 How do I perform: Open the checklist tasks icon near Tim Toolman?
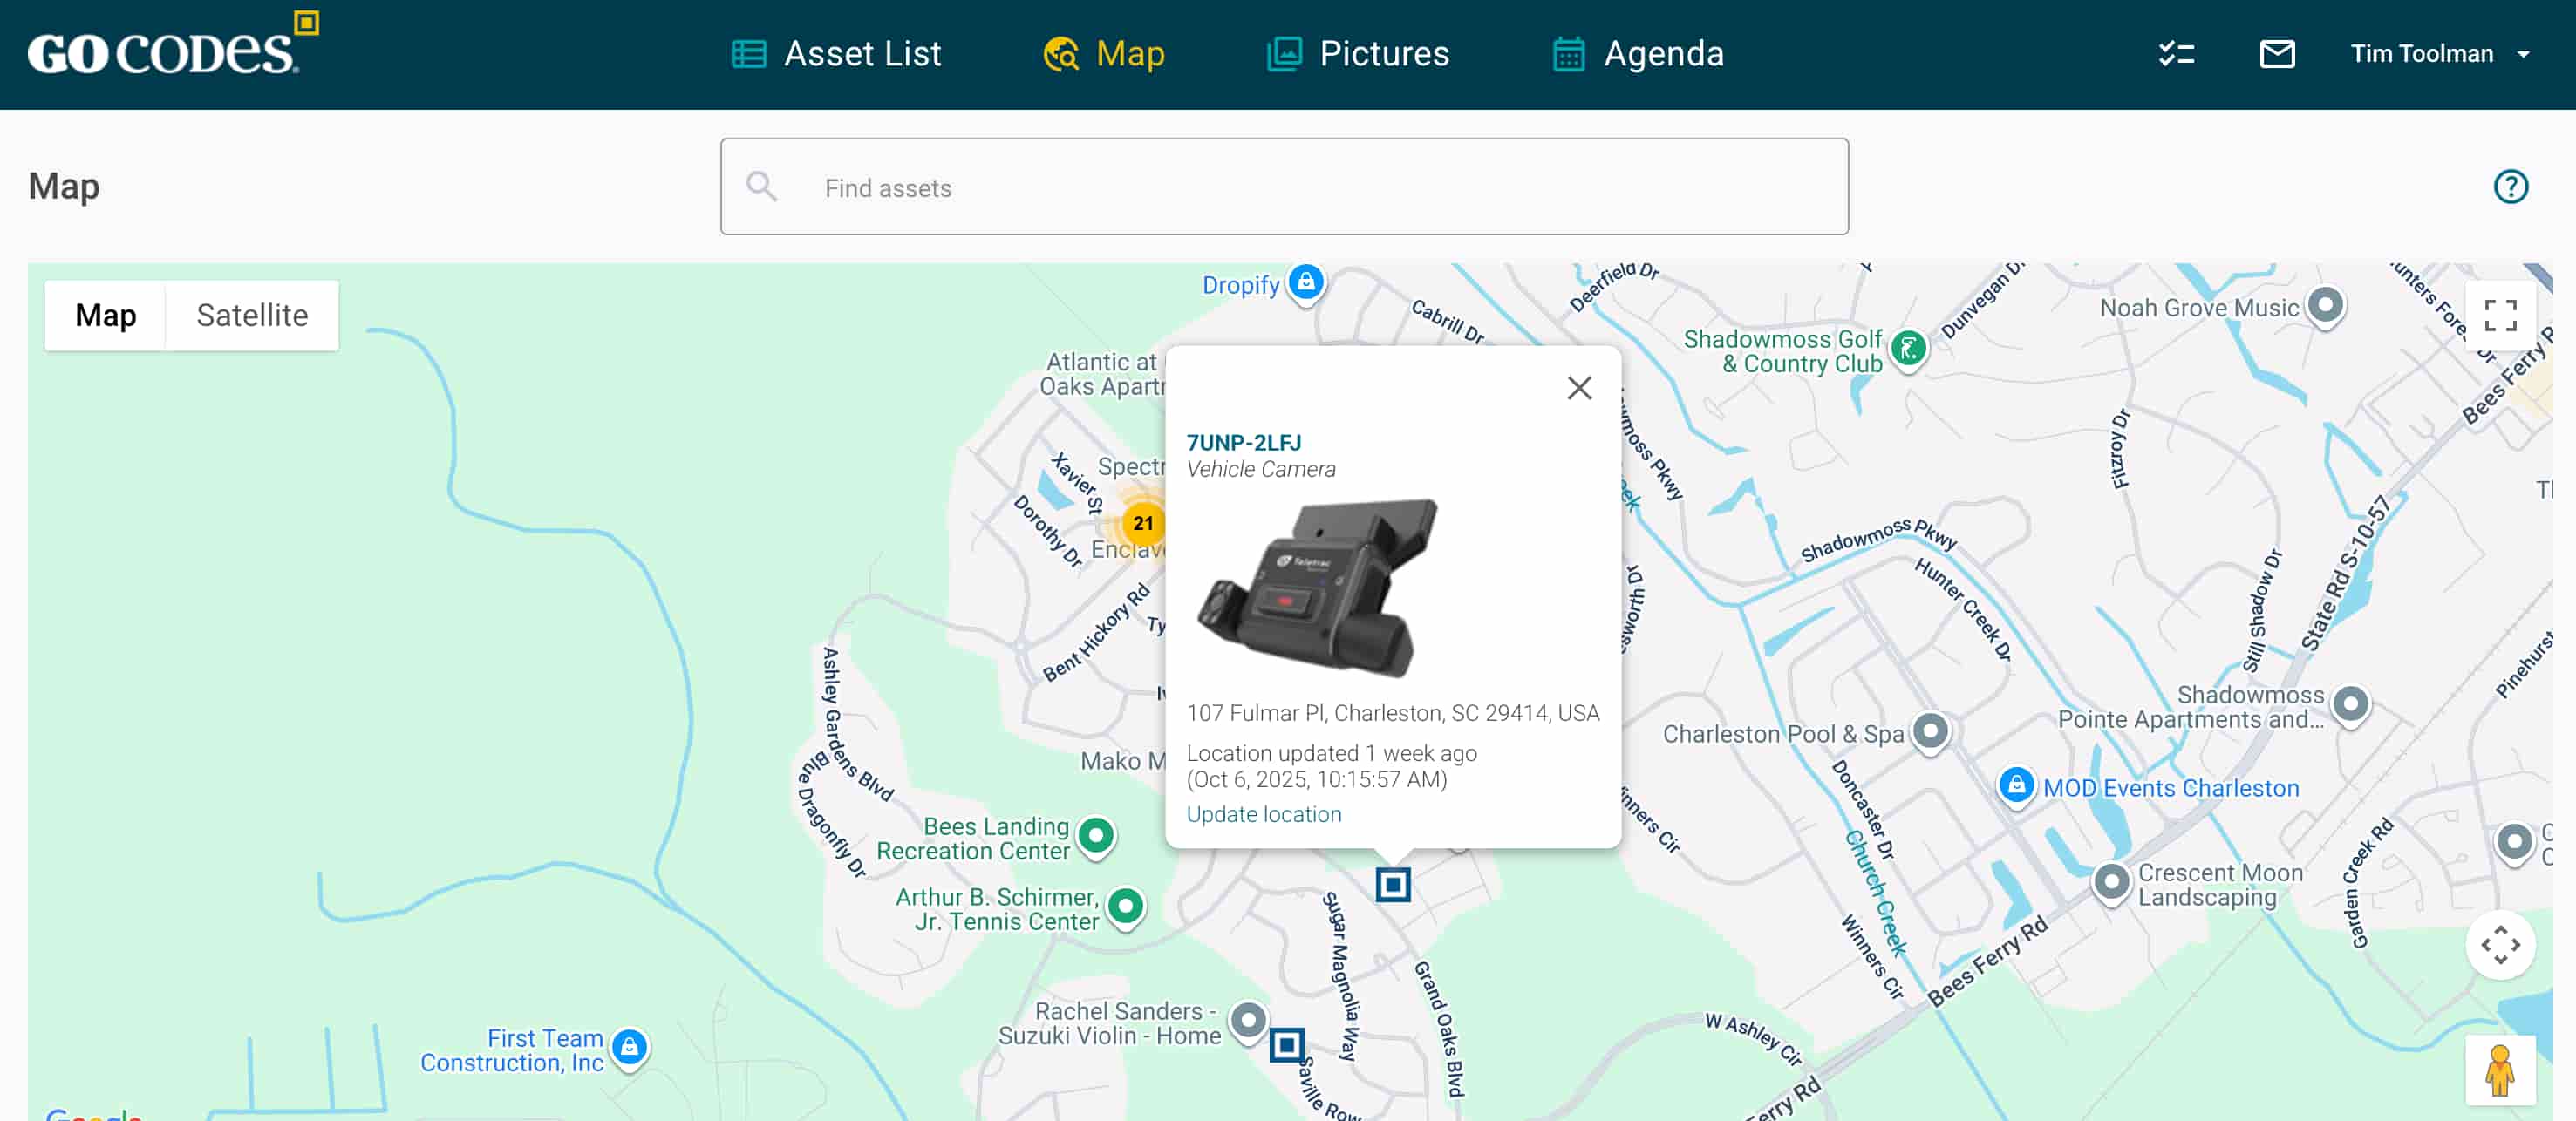click(x=2176, y=54)
